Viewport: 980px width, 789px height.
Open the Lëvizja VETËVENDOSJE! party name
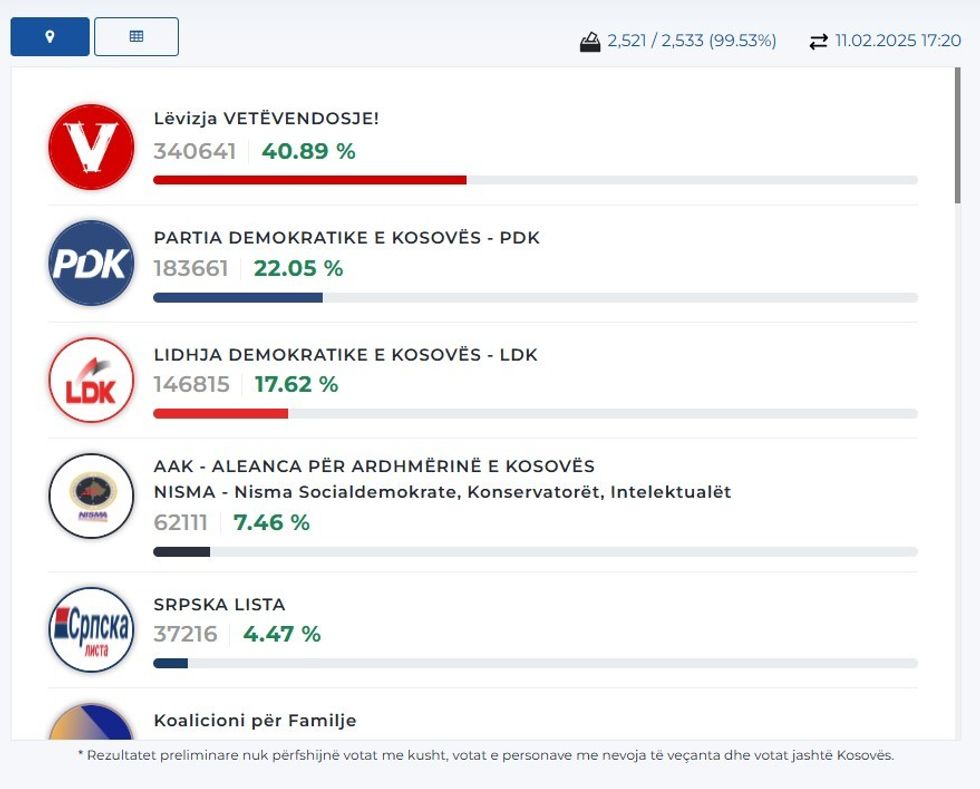[266, 118]
